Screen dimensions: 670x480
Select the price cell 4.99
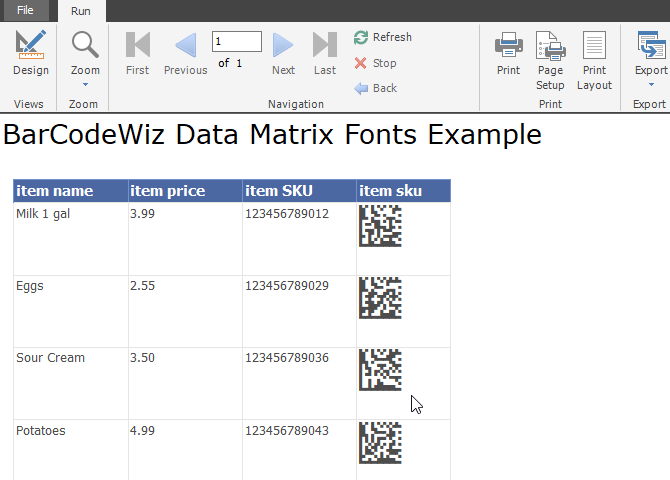click(x=185, y=450)
